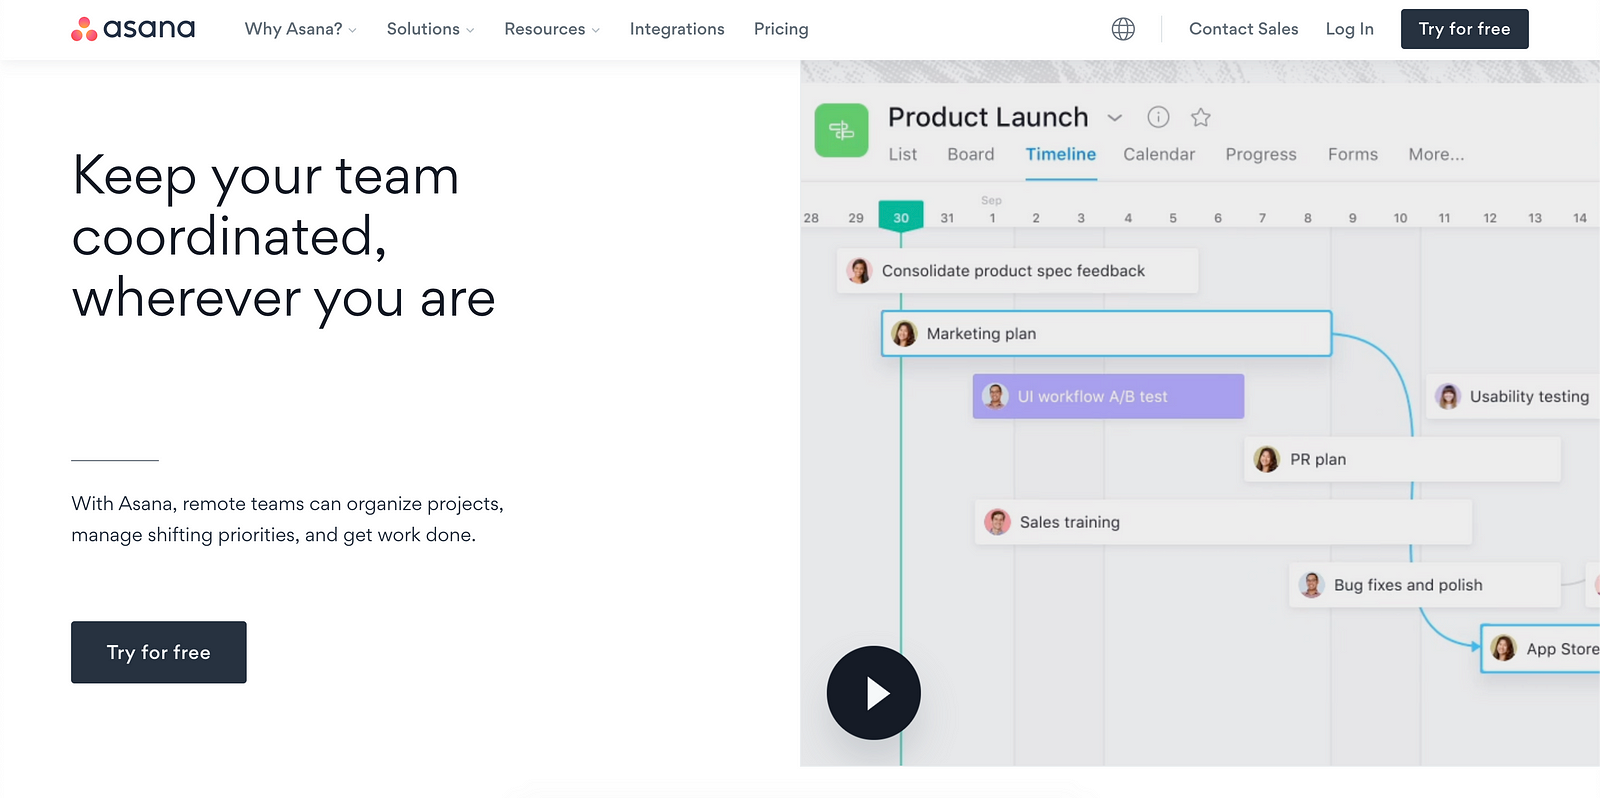The width and height of the screenshot is (1600, 798).
Task: Open the Calendar tab
Action: (1159, 154)
